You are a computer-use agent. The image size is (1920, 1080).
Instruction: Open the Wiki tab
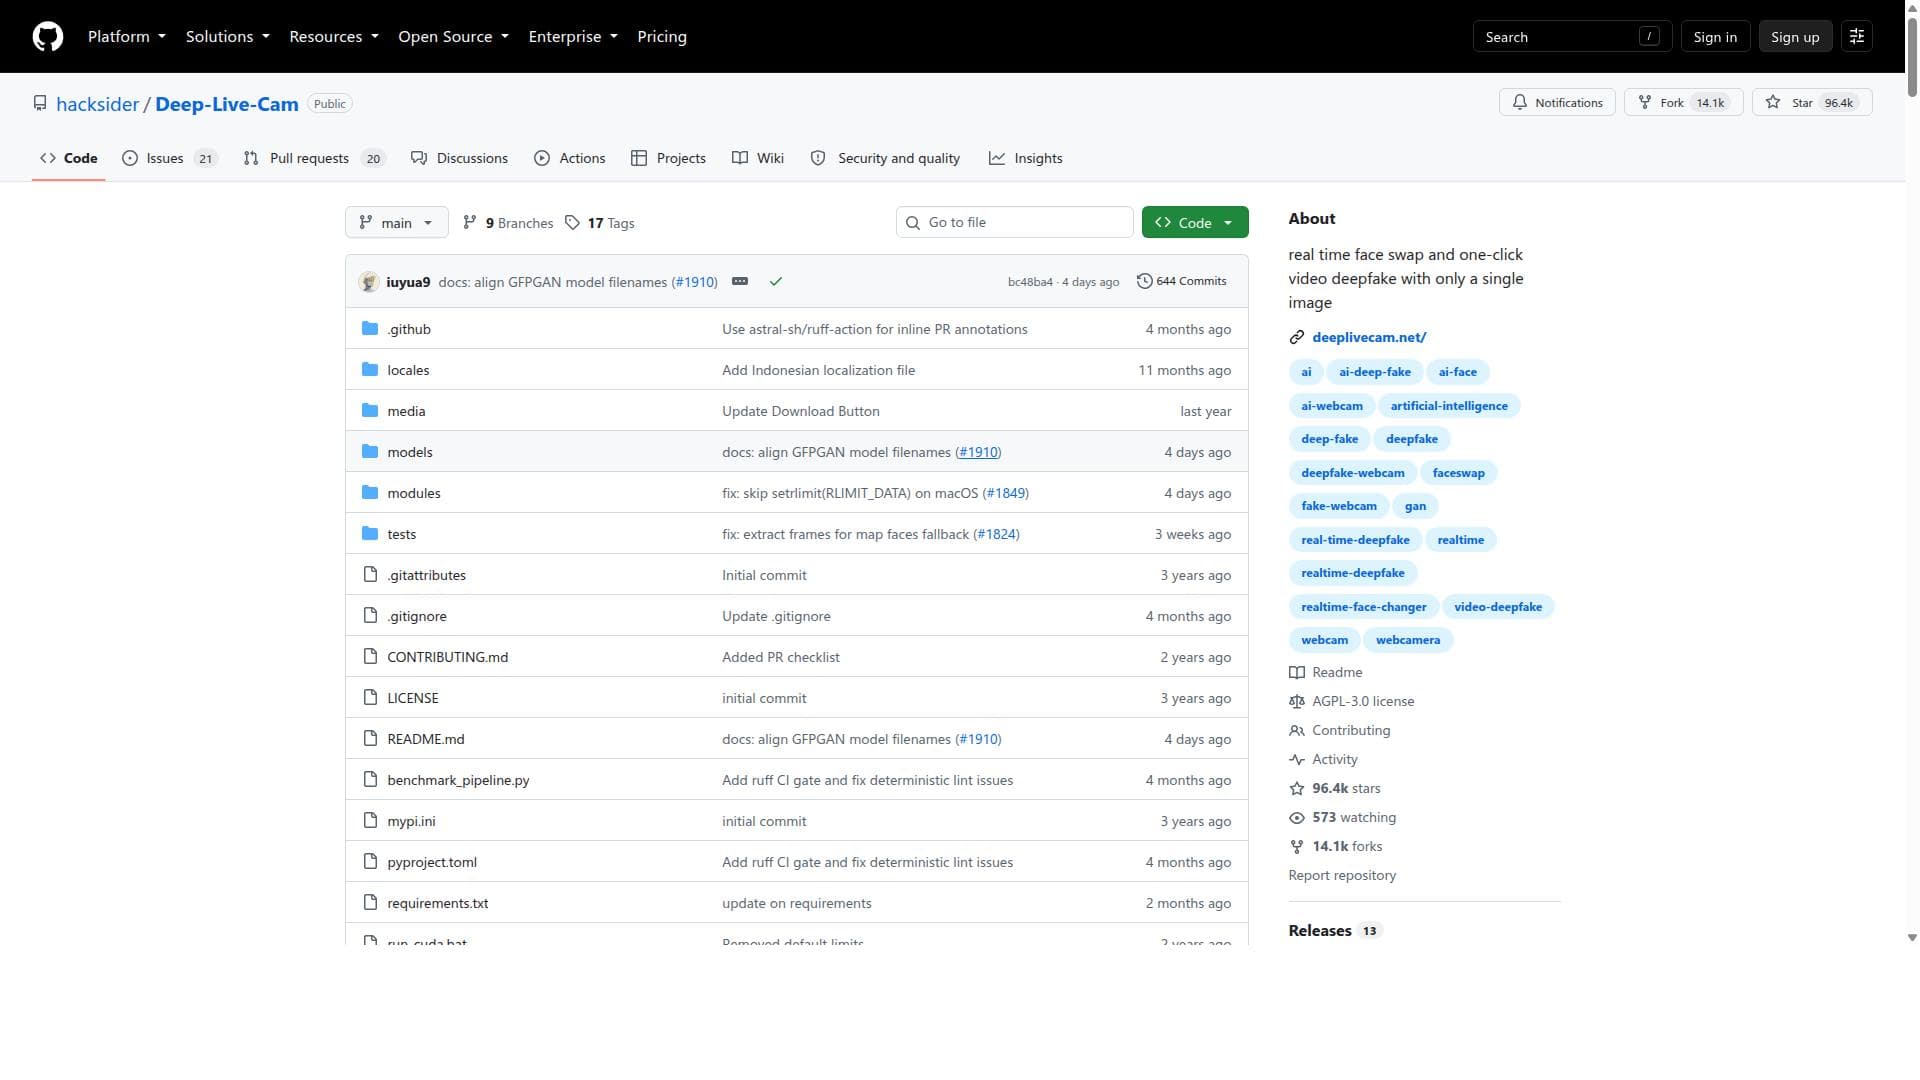(x=758, y=159)
